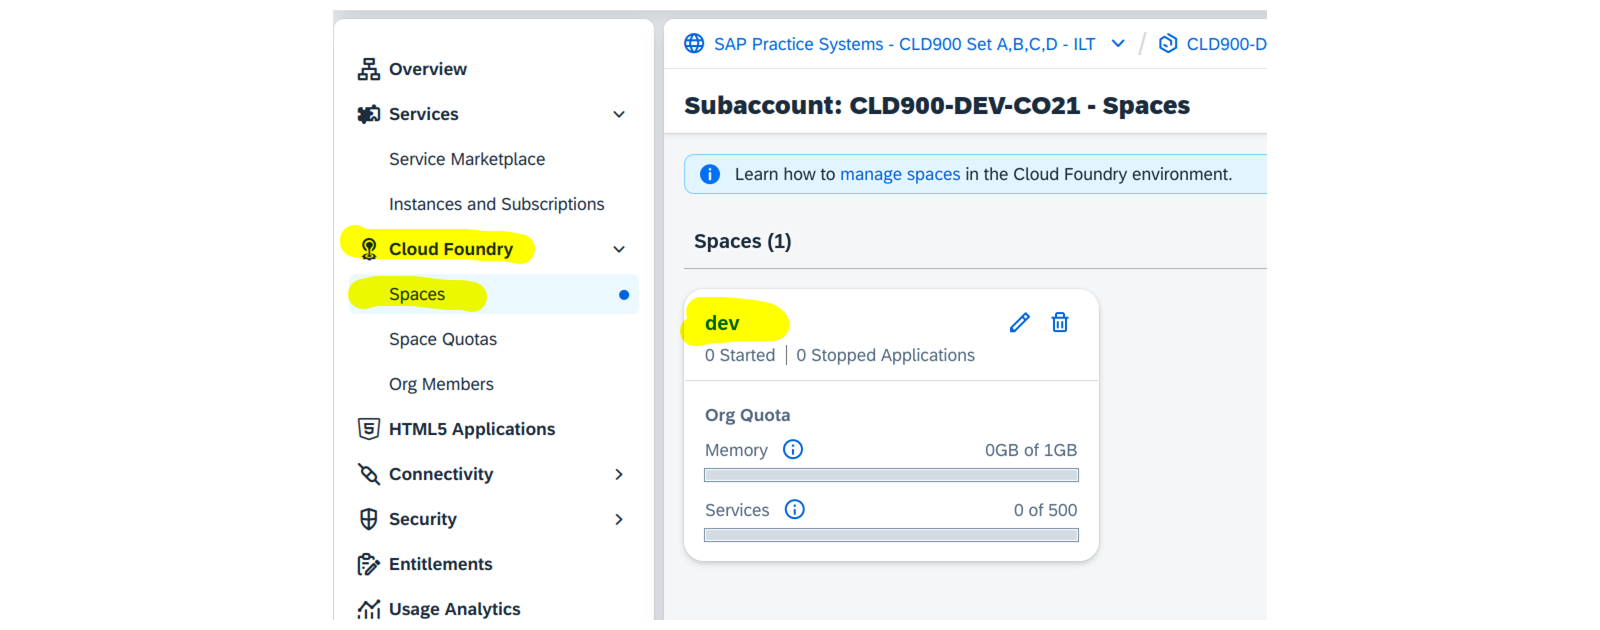Click the Subaccount CLD900-DEV-CO21 title
The height and width of the screenshot is (630, 1600).
[x=937, y=105]
